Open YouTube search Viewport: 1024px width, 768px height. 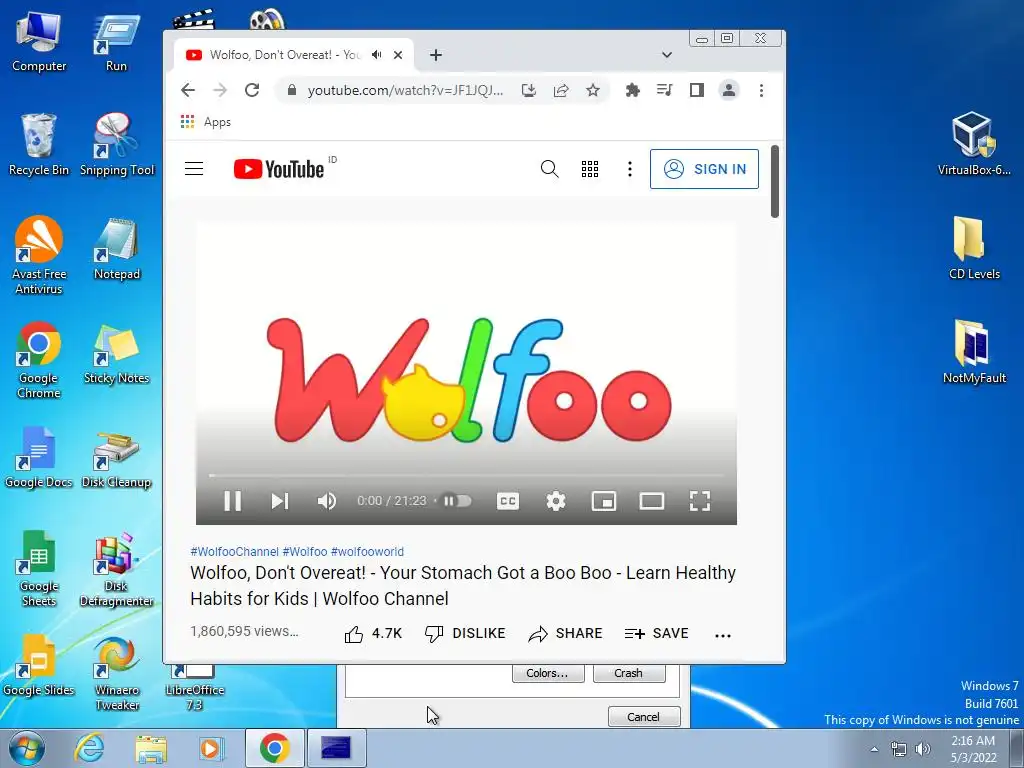(549, 169)
